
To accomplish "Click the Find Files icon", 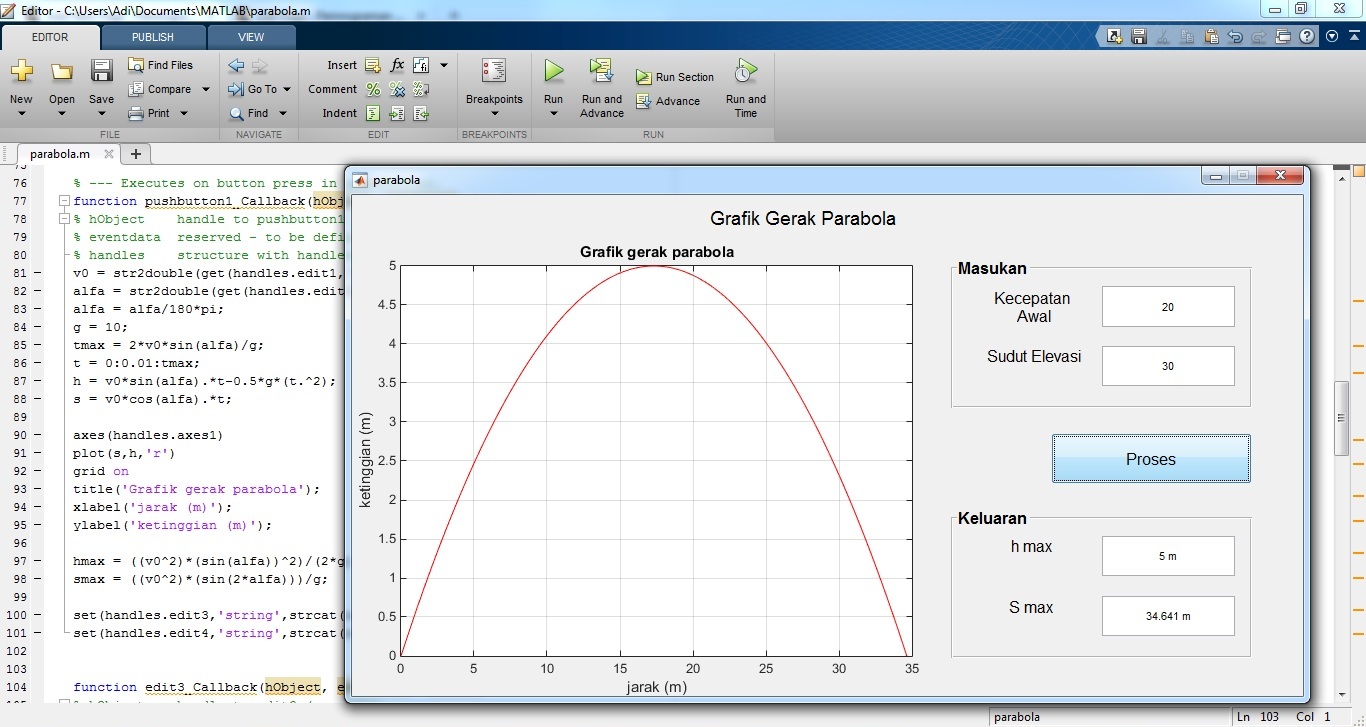I will pos(137,65).
